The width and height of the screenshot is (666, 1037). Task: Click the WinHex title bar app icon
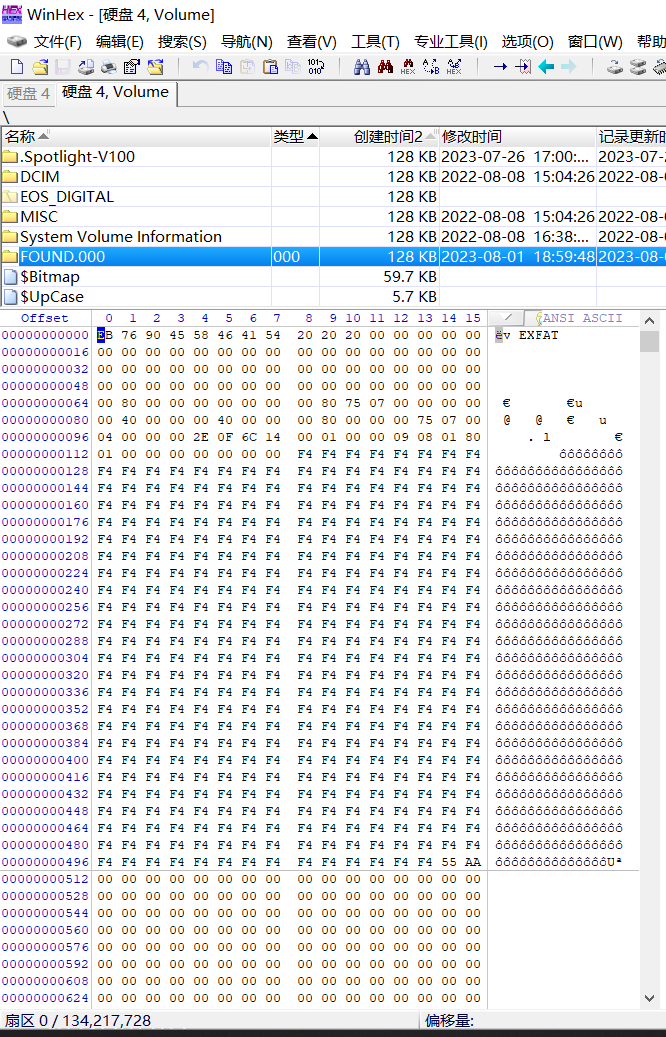point(12,14)
